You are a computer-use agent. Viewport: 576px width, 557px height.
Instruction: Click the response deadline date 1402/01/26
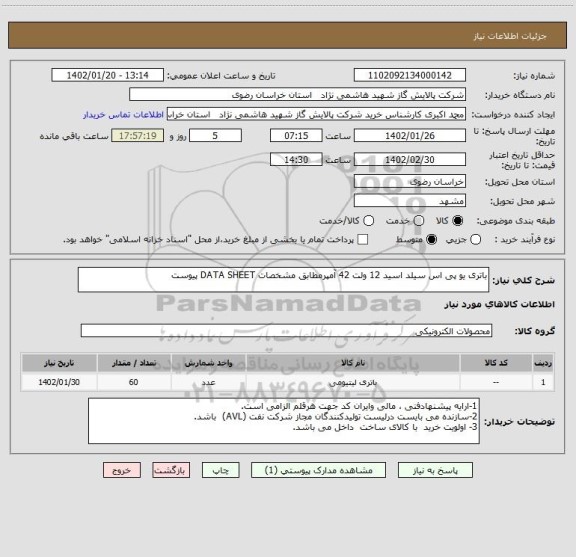click(x=410, y=136)
